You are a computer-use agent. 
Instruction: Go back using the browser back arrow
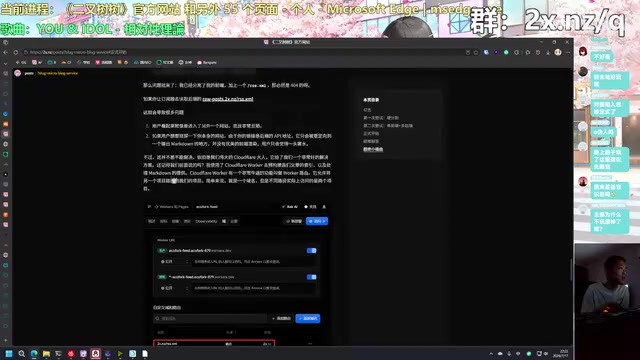[x=6, y=52]
